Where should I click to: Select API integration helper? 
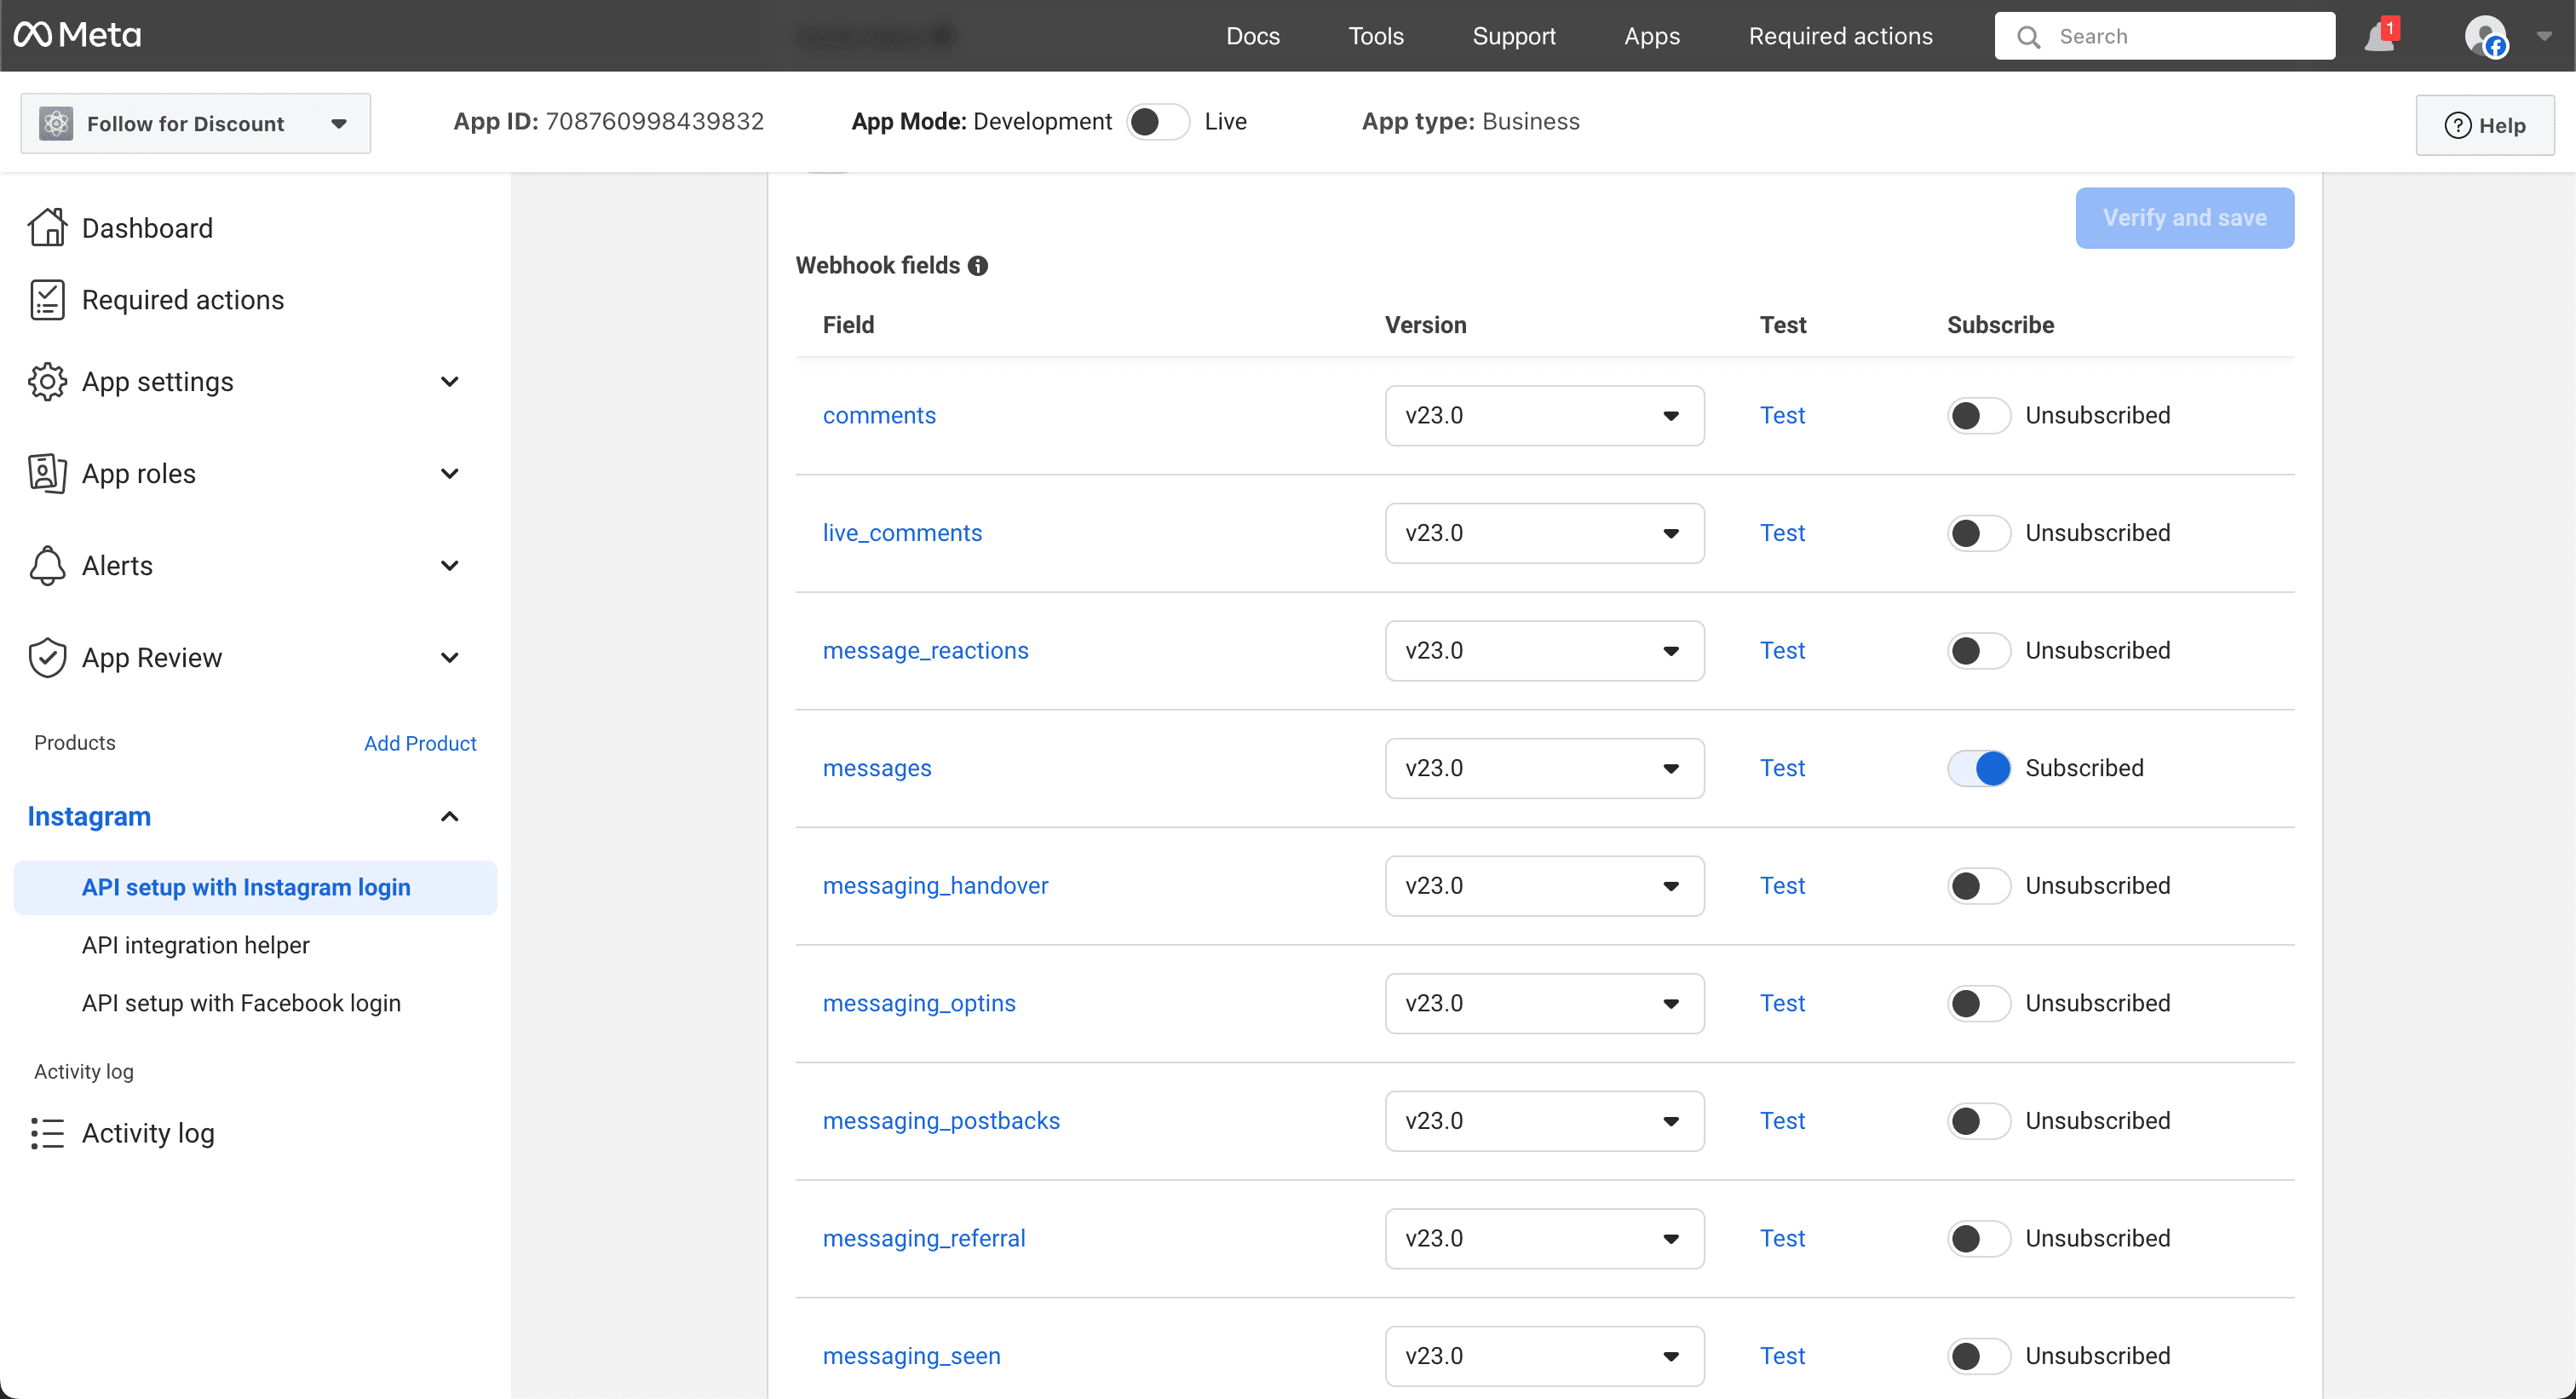[x=196, y=946]
